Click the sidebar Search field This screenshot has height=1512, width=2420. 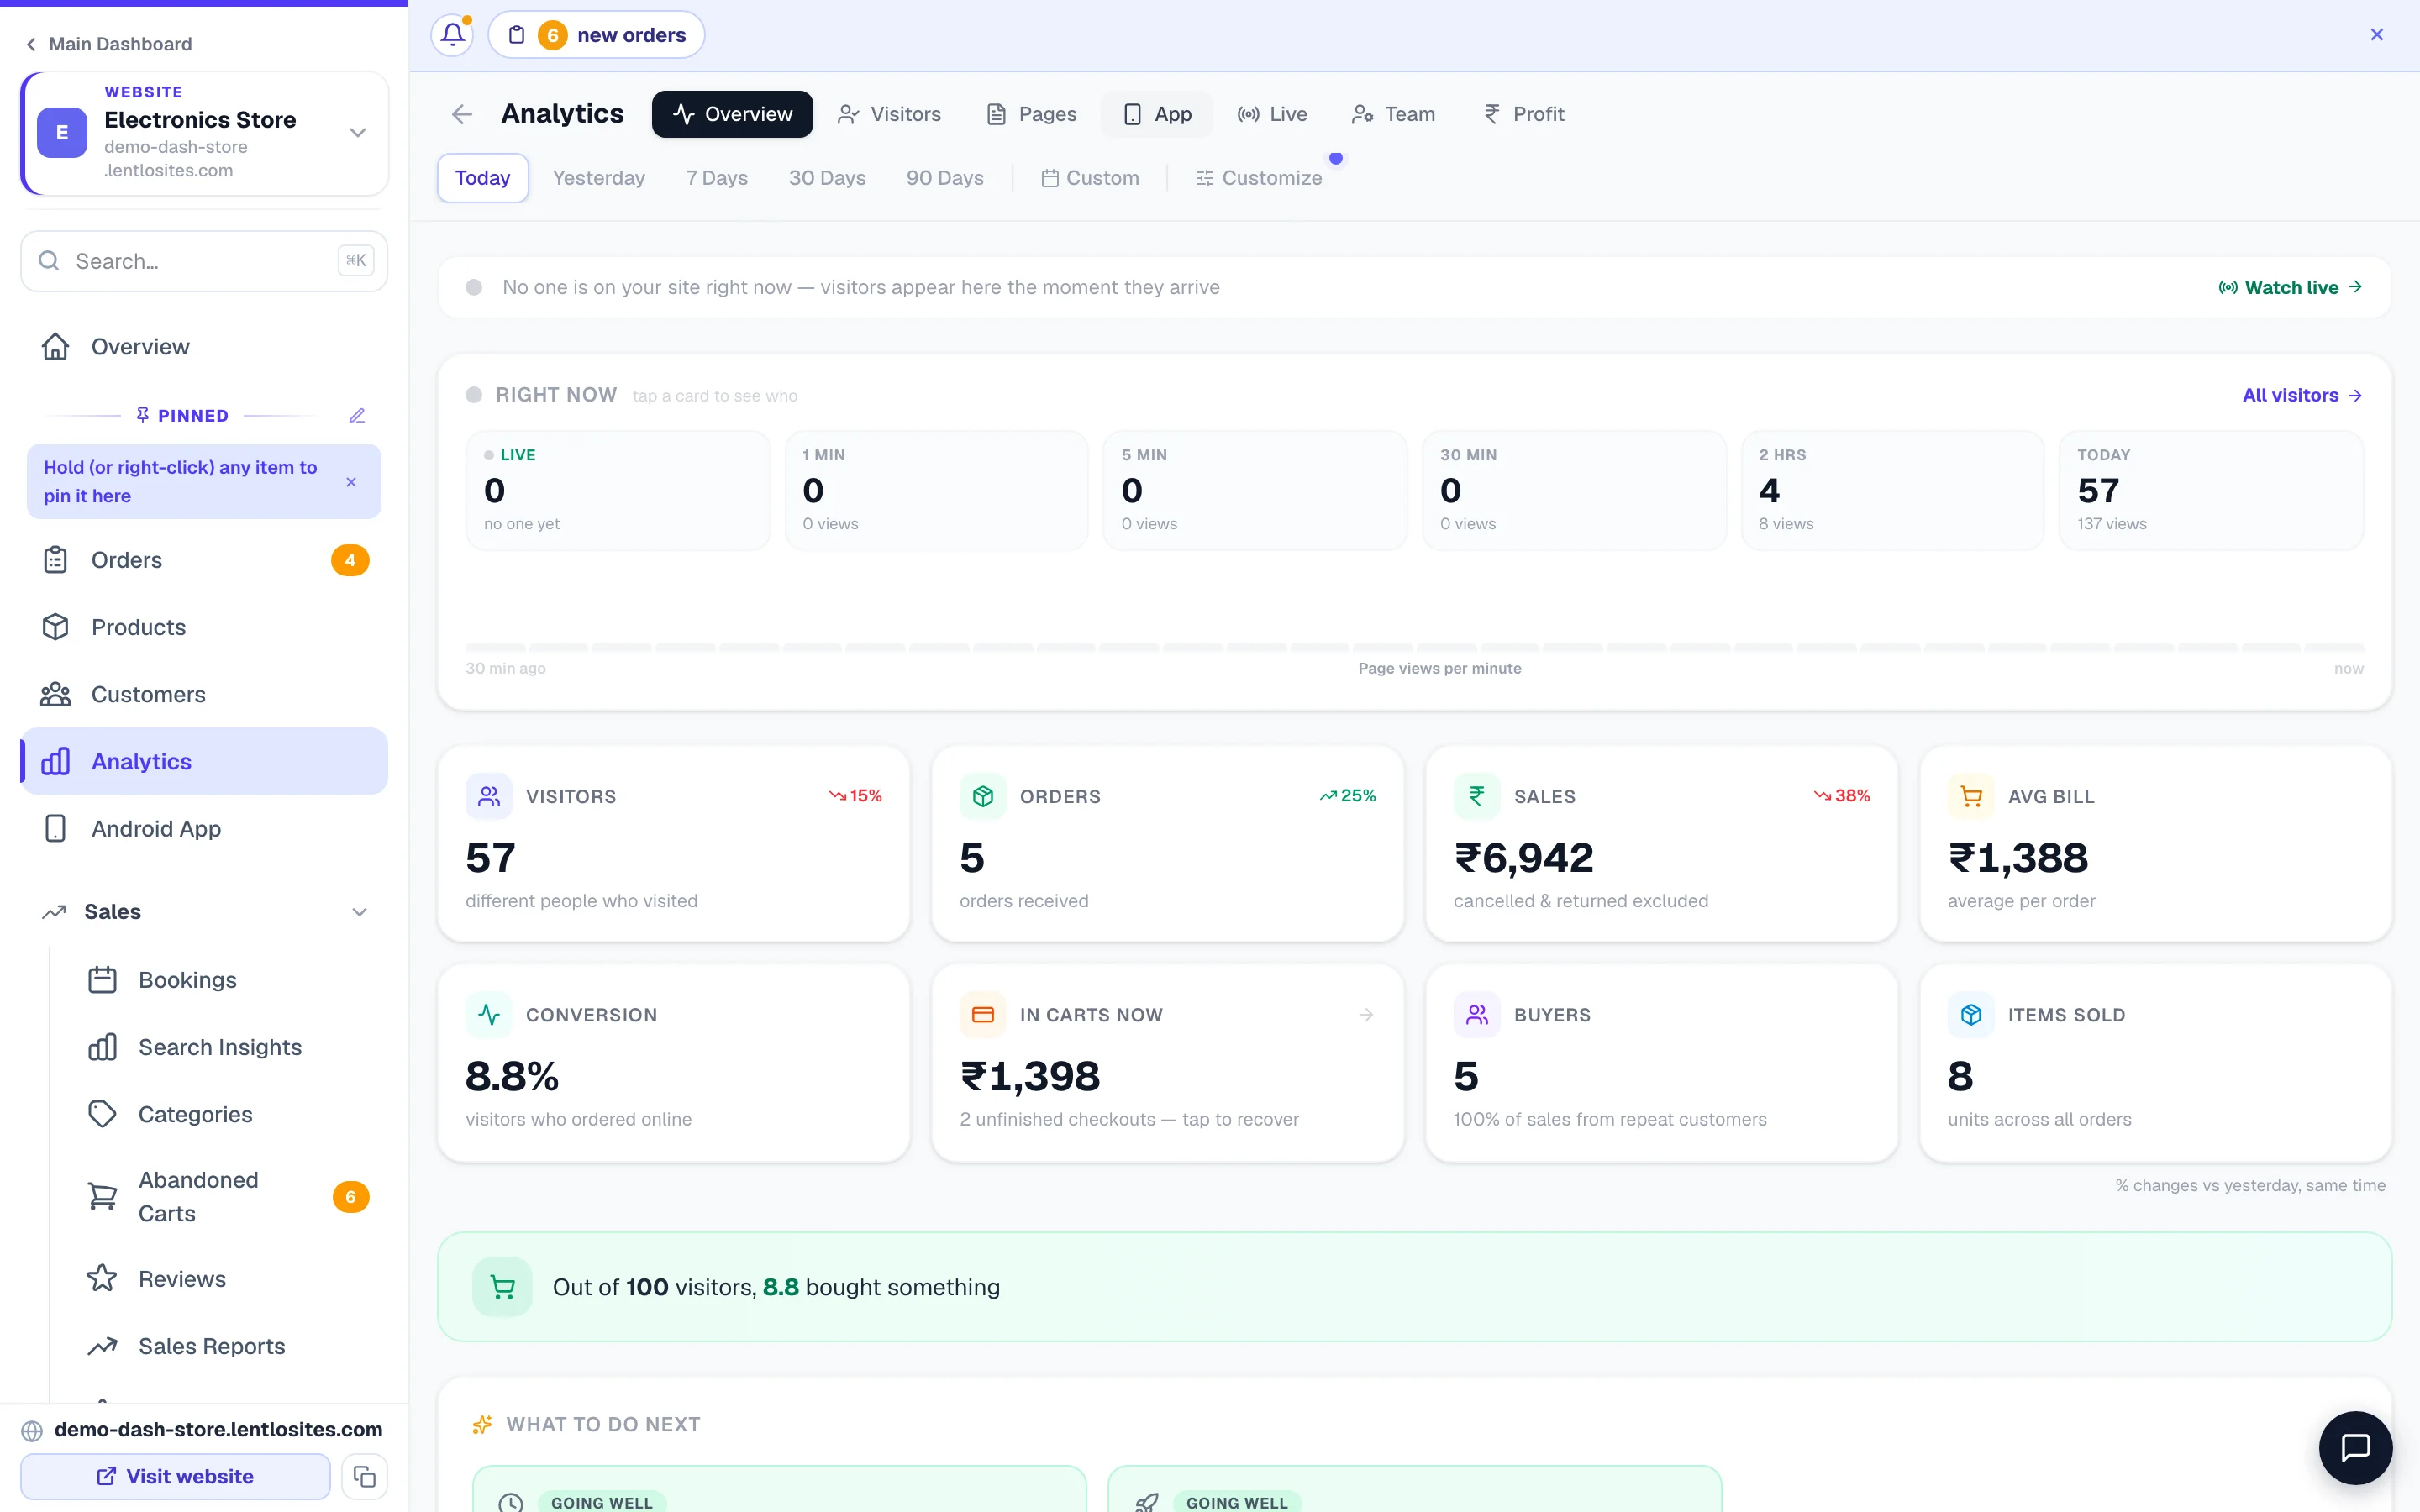point(204,261)
